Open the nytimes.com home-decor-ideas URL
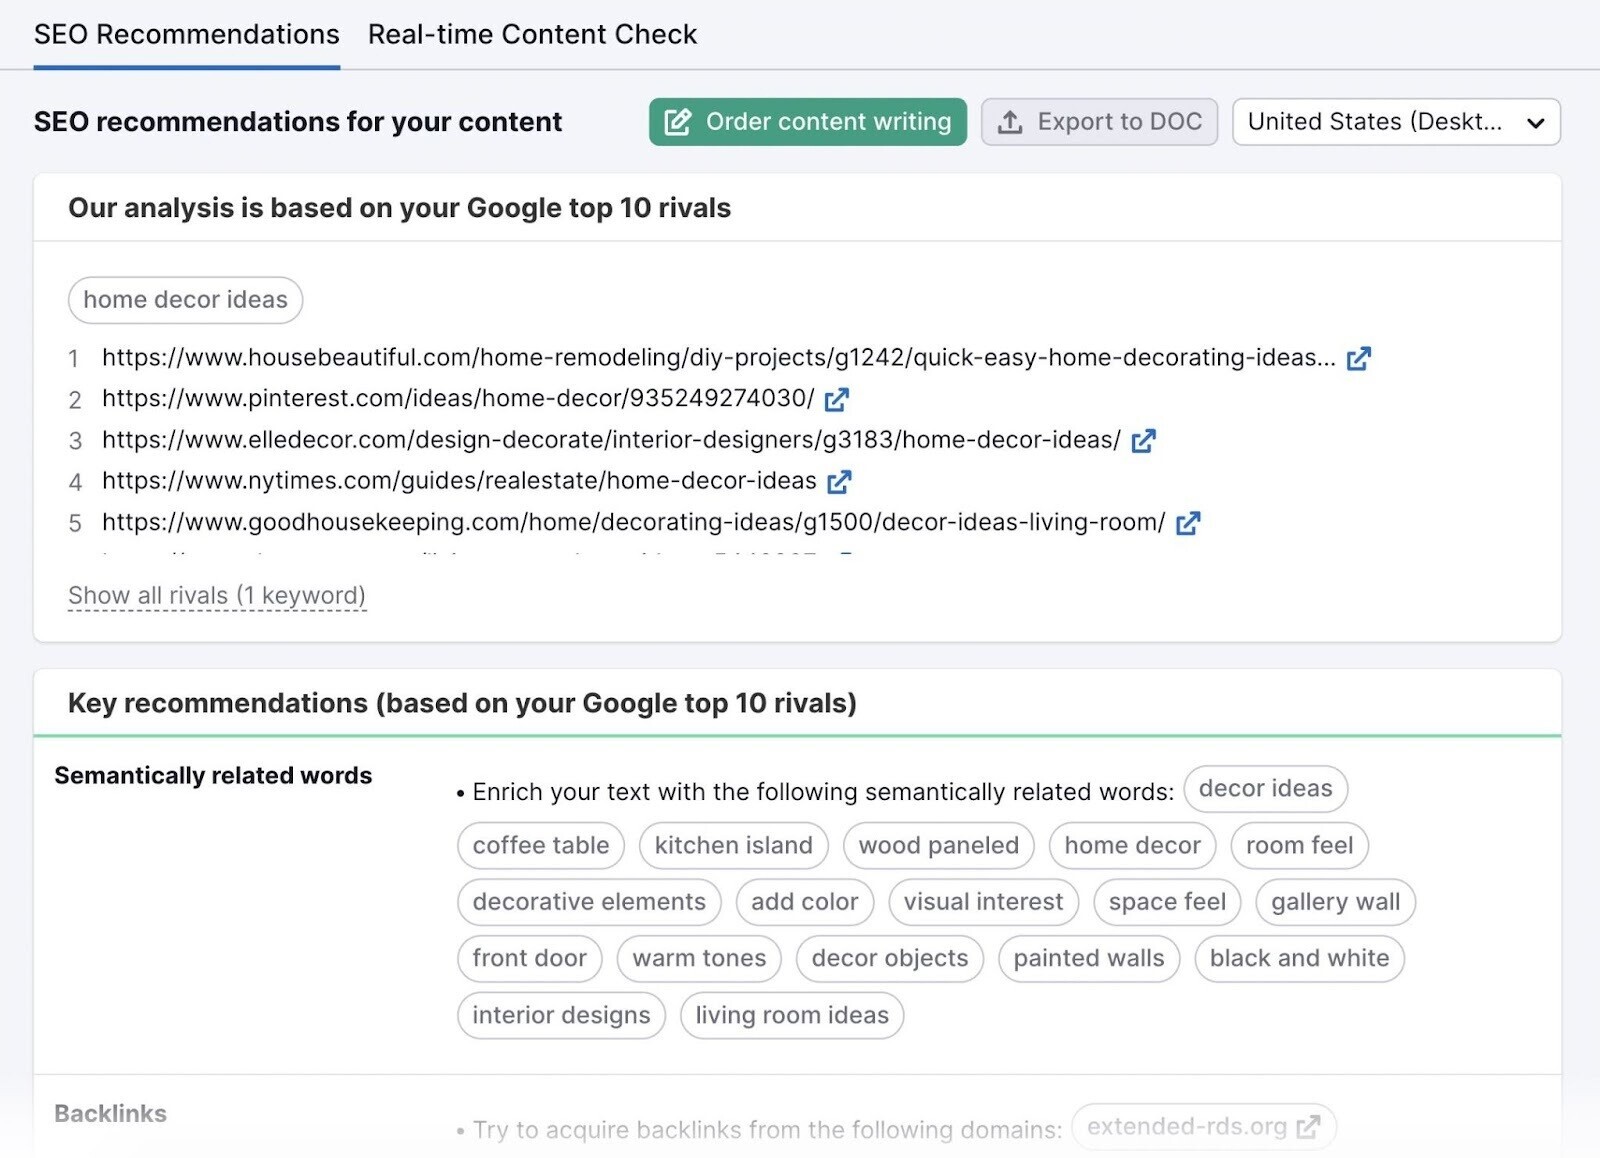1600x1158 pixels. click(459, 481)
